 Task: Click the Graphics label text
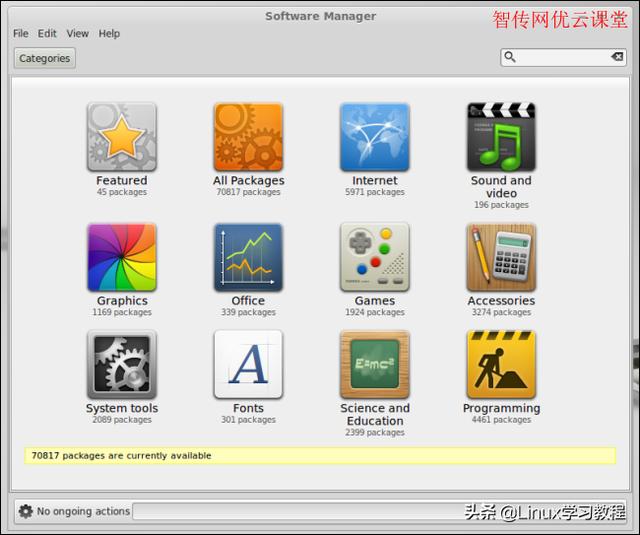[x=122, y=301]
